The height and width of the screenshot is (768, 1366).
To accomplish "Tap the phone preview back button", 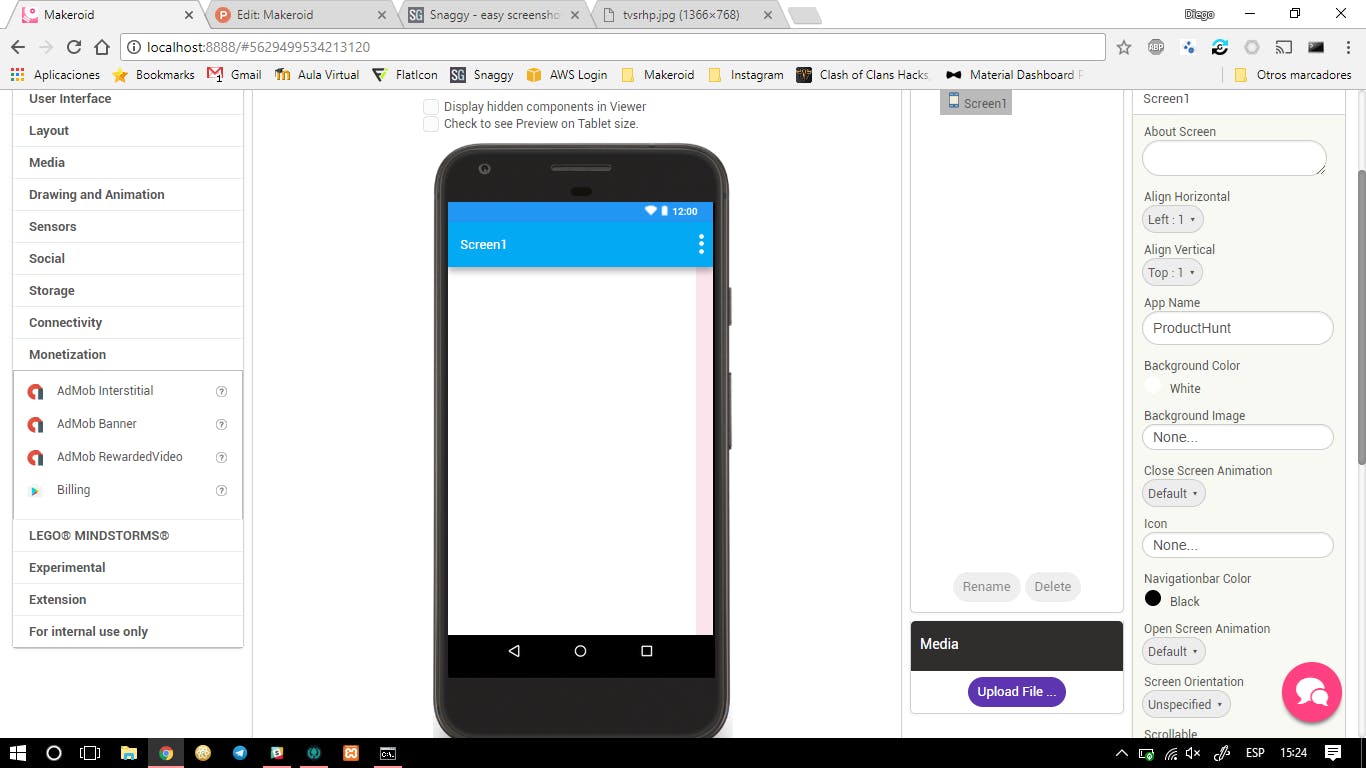I will (514, 651).
